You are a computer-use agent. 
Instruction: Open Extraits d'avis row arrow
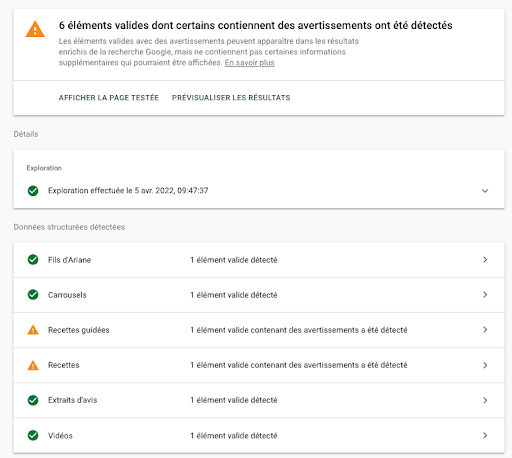point(485,400)
